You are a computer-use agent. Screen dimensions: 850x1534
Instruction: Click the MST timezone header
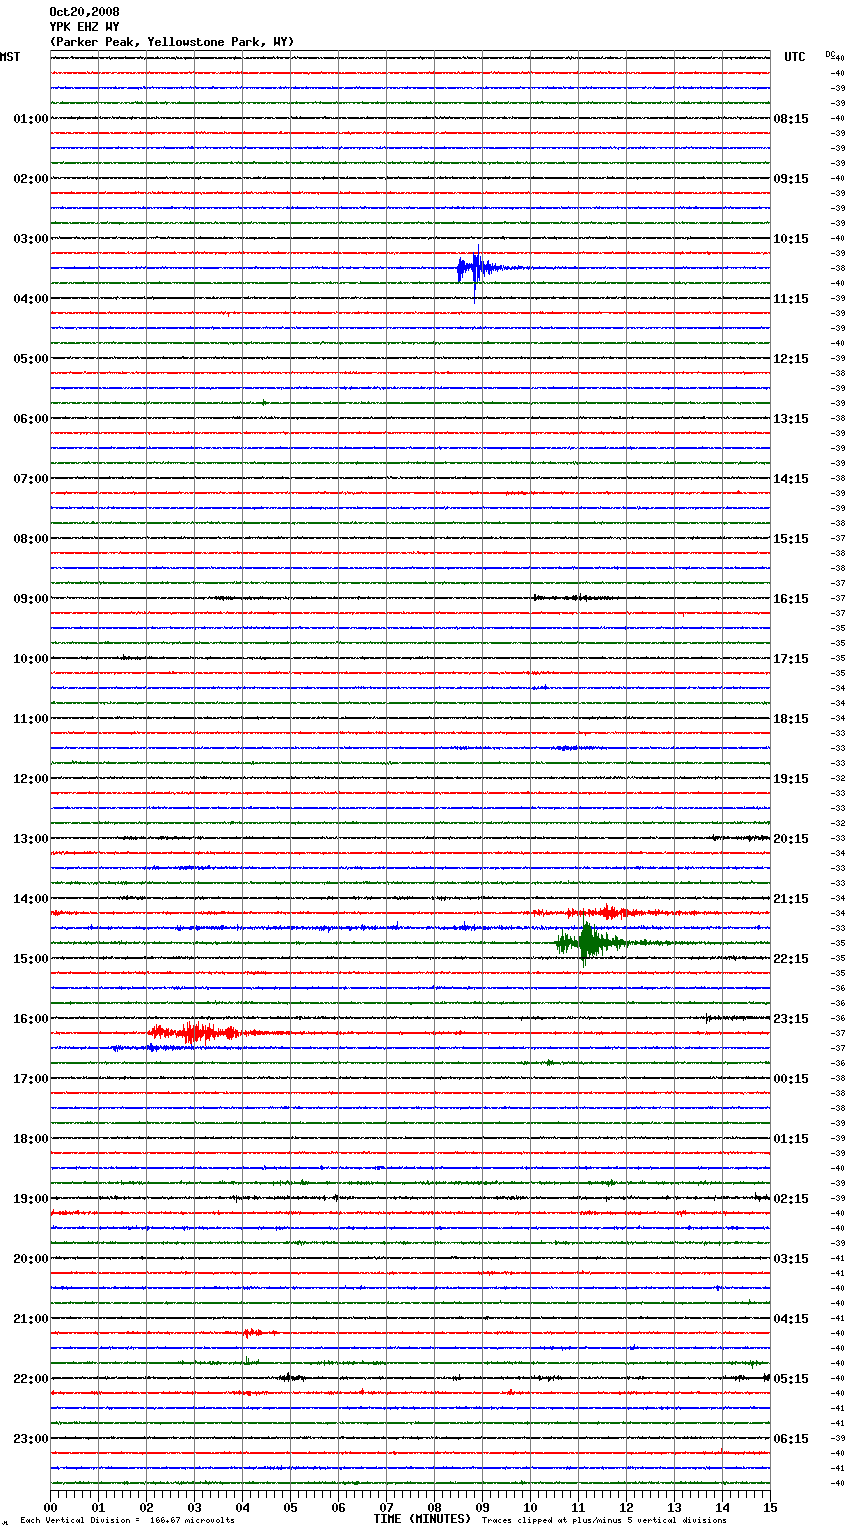(x=10, y=57)
